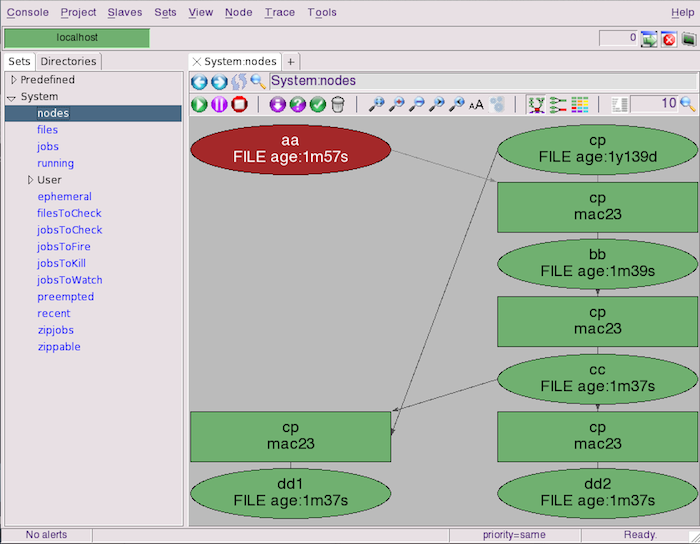The width and height of the screenshot is (700, 544).
Task: Switch to the Directories tab
Action: tap(68, 61)
